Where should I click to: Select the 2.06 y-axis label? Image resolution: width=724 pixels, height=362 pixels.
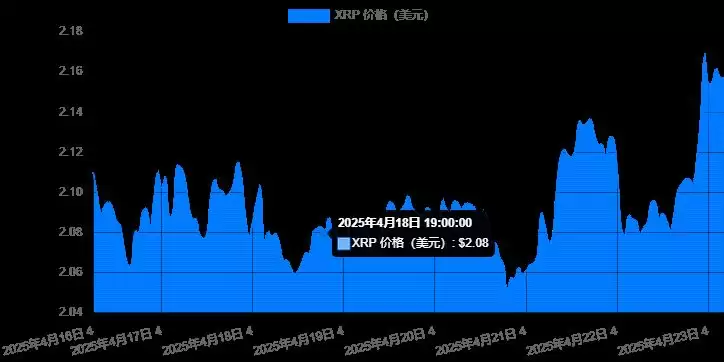point(71,272)
